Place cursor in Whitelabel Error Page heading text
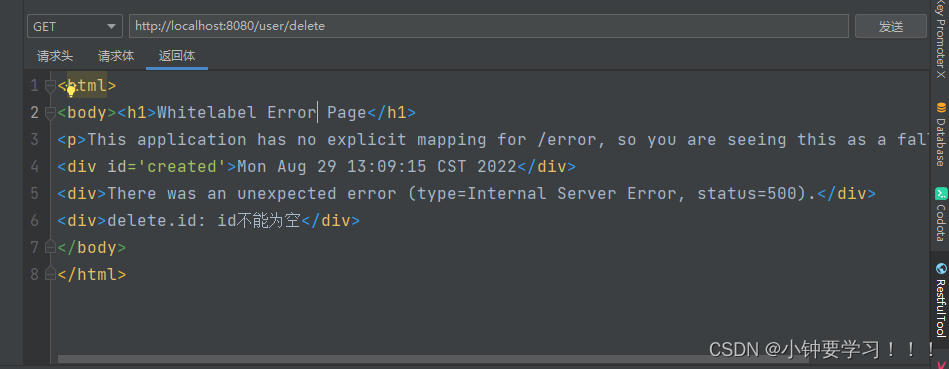This screenshot has height=369, width=949. pos(261,113)
